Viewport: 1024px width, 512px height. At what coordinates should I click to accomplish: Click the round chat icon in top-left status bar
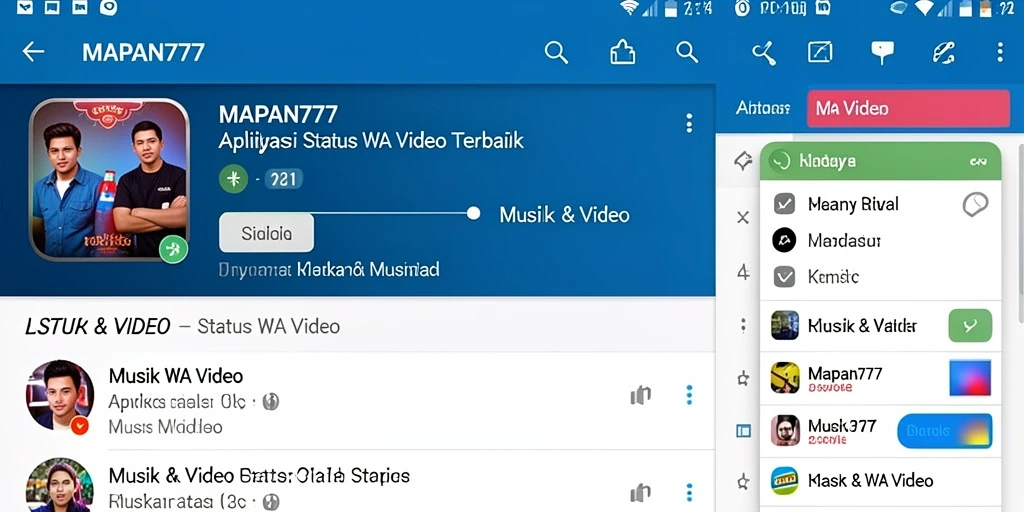tap(108, 7)
